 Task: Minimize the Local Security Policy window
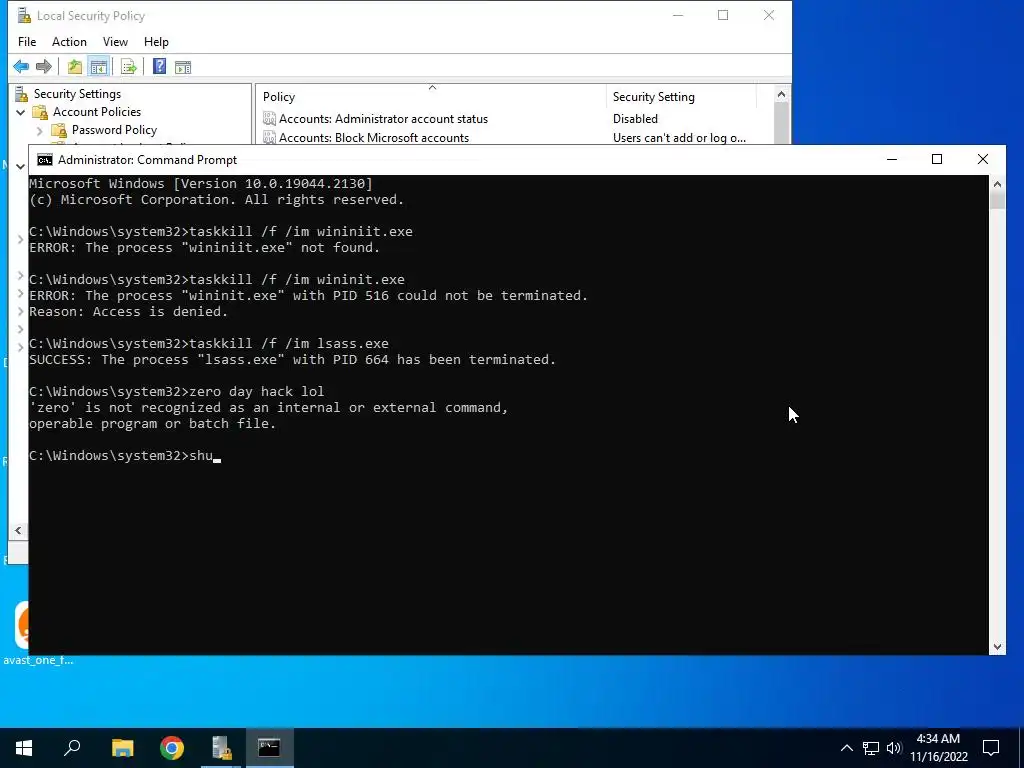(x=678, y=15)
